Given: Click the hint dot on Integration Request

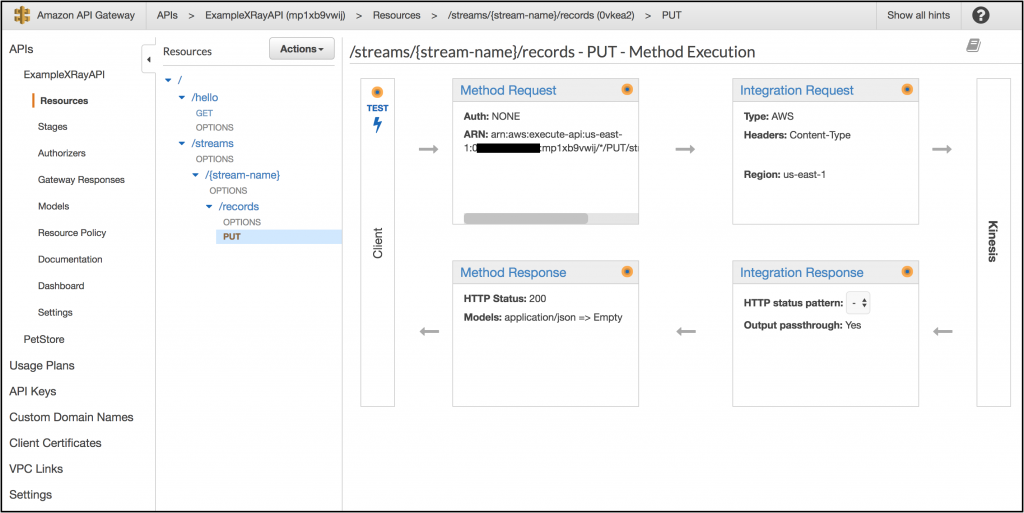Looking at the screenshot, I should [906, 89].
